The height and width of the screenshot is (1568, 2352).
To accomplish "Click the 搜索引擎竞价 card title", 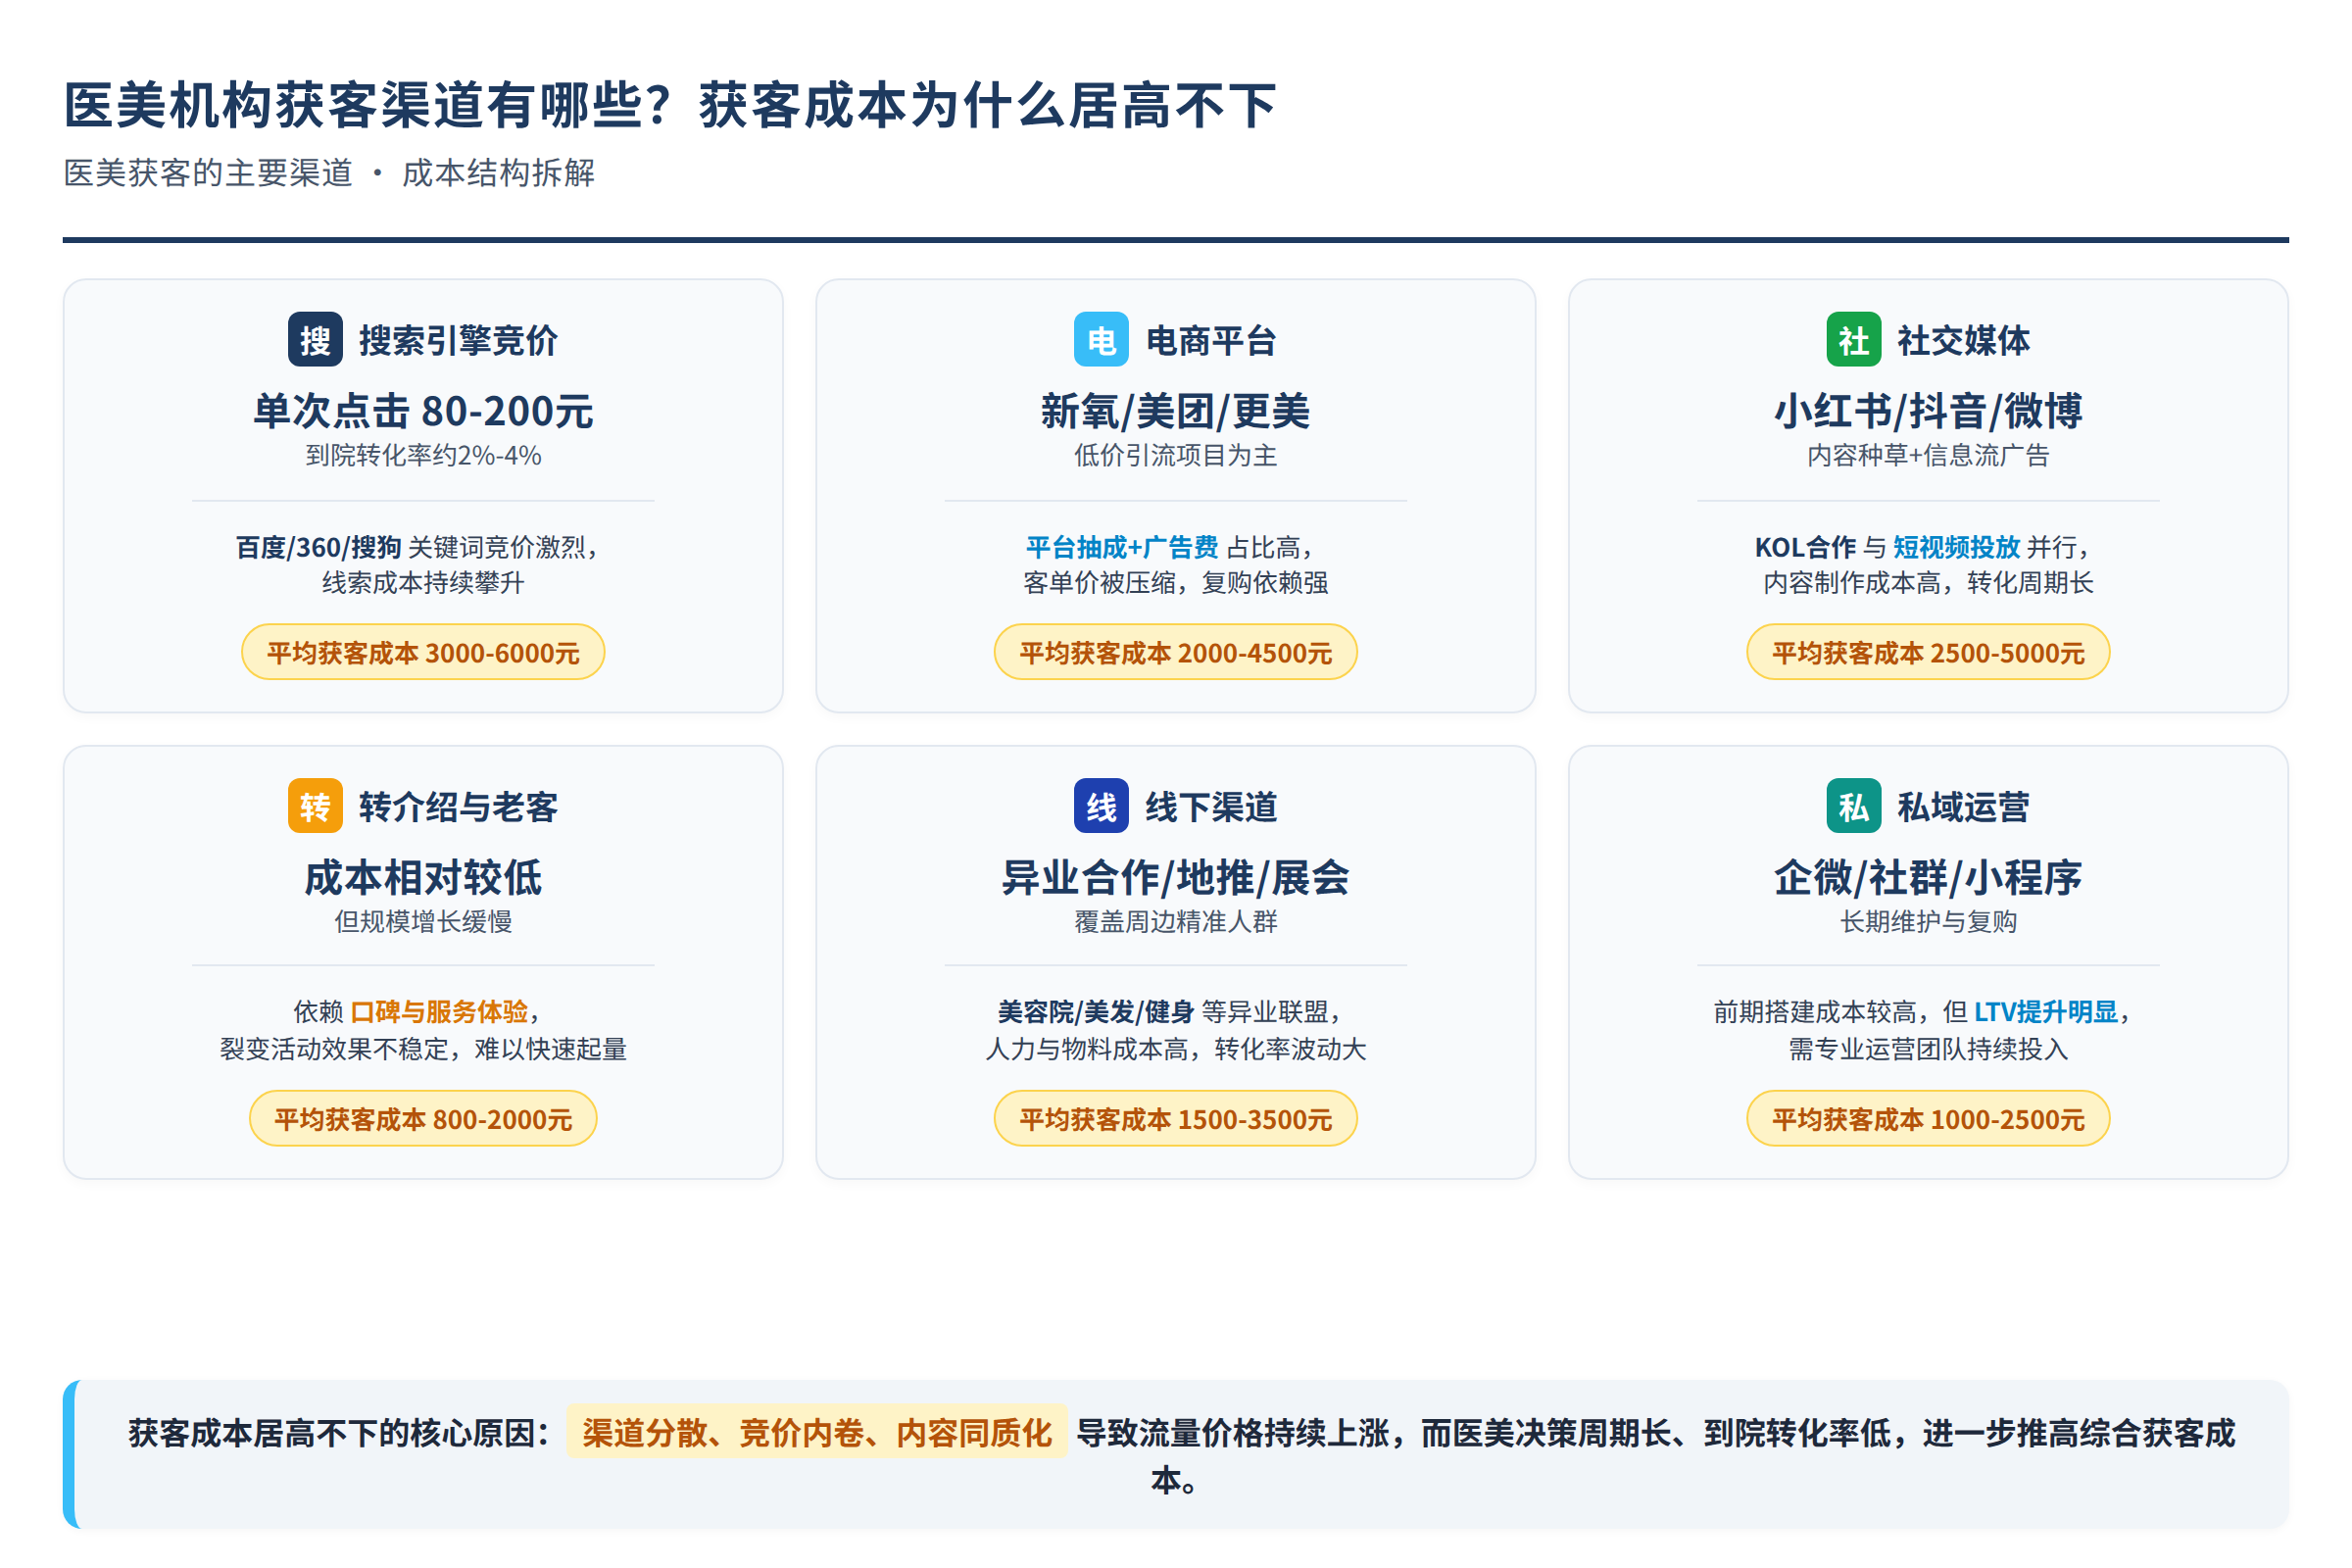I will pyautogui.click(x=458, y=340).
